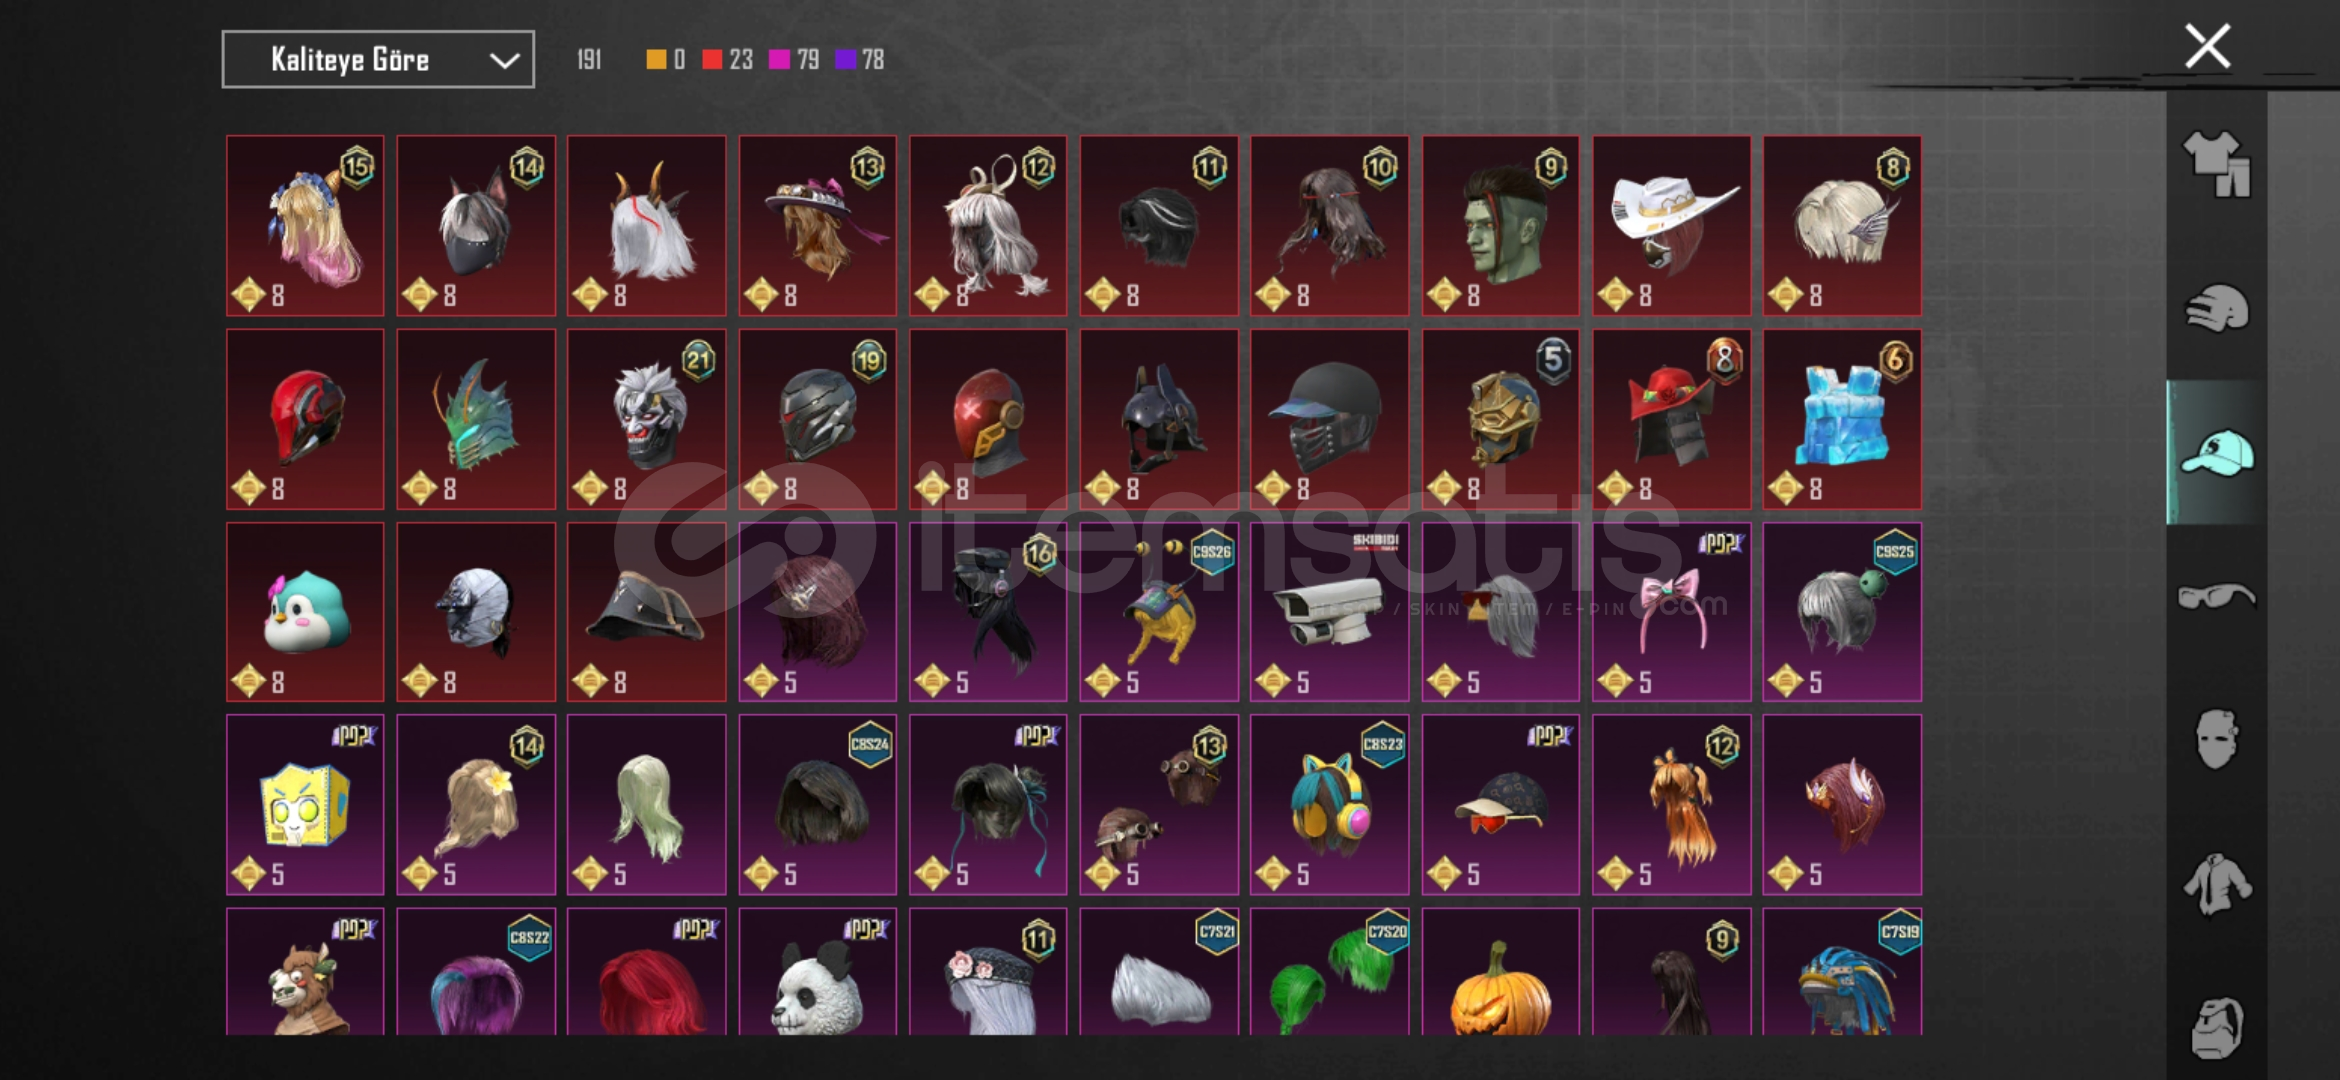This screenshot has width=2340, height=1080.
Task: Select the ice block helmet item
Action: click(x=1842, y=419)
